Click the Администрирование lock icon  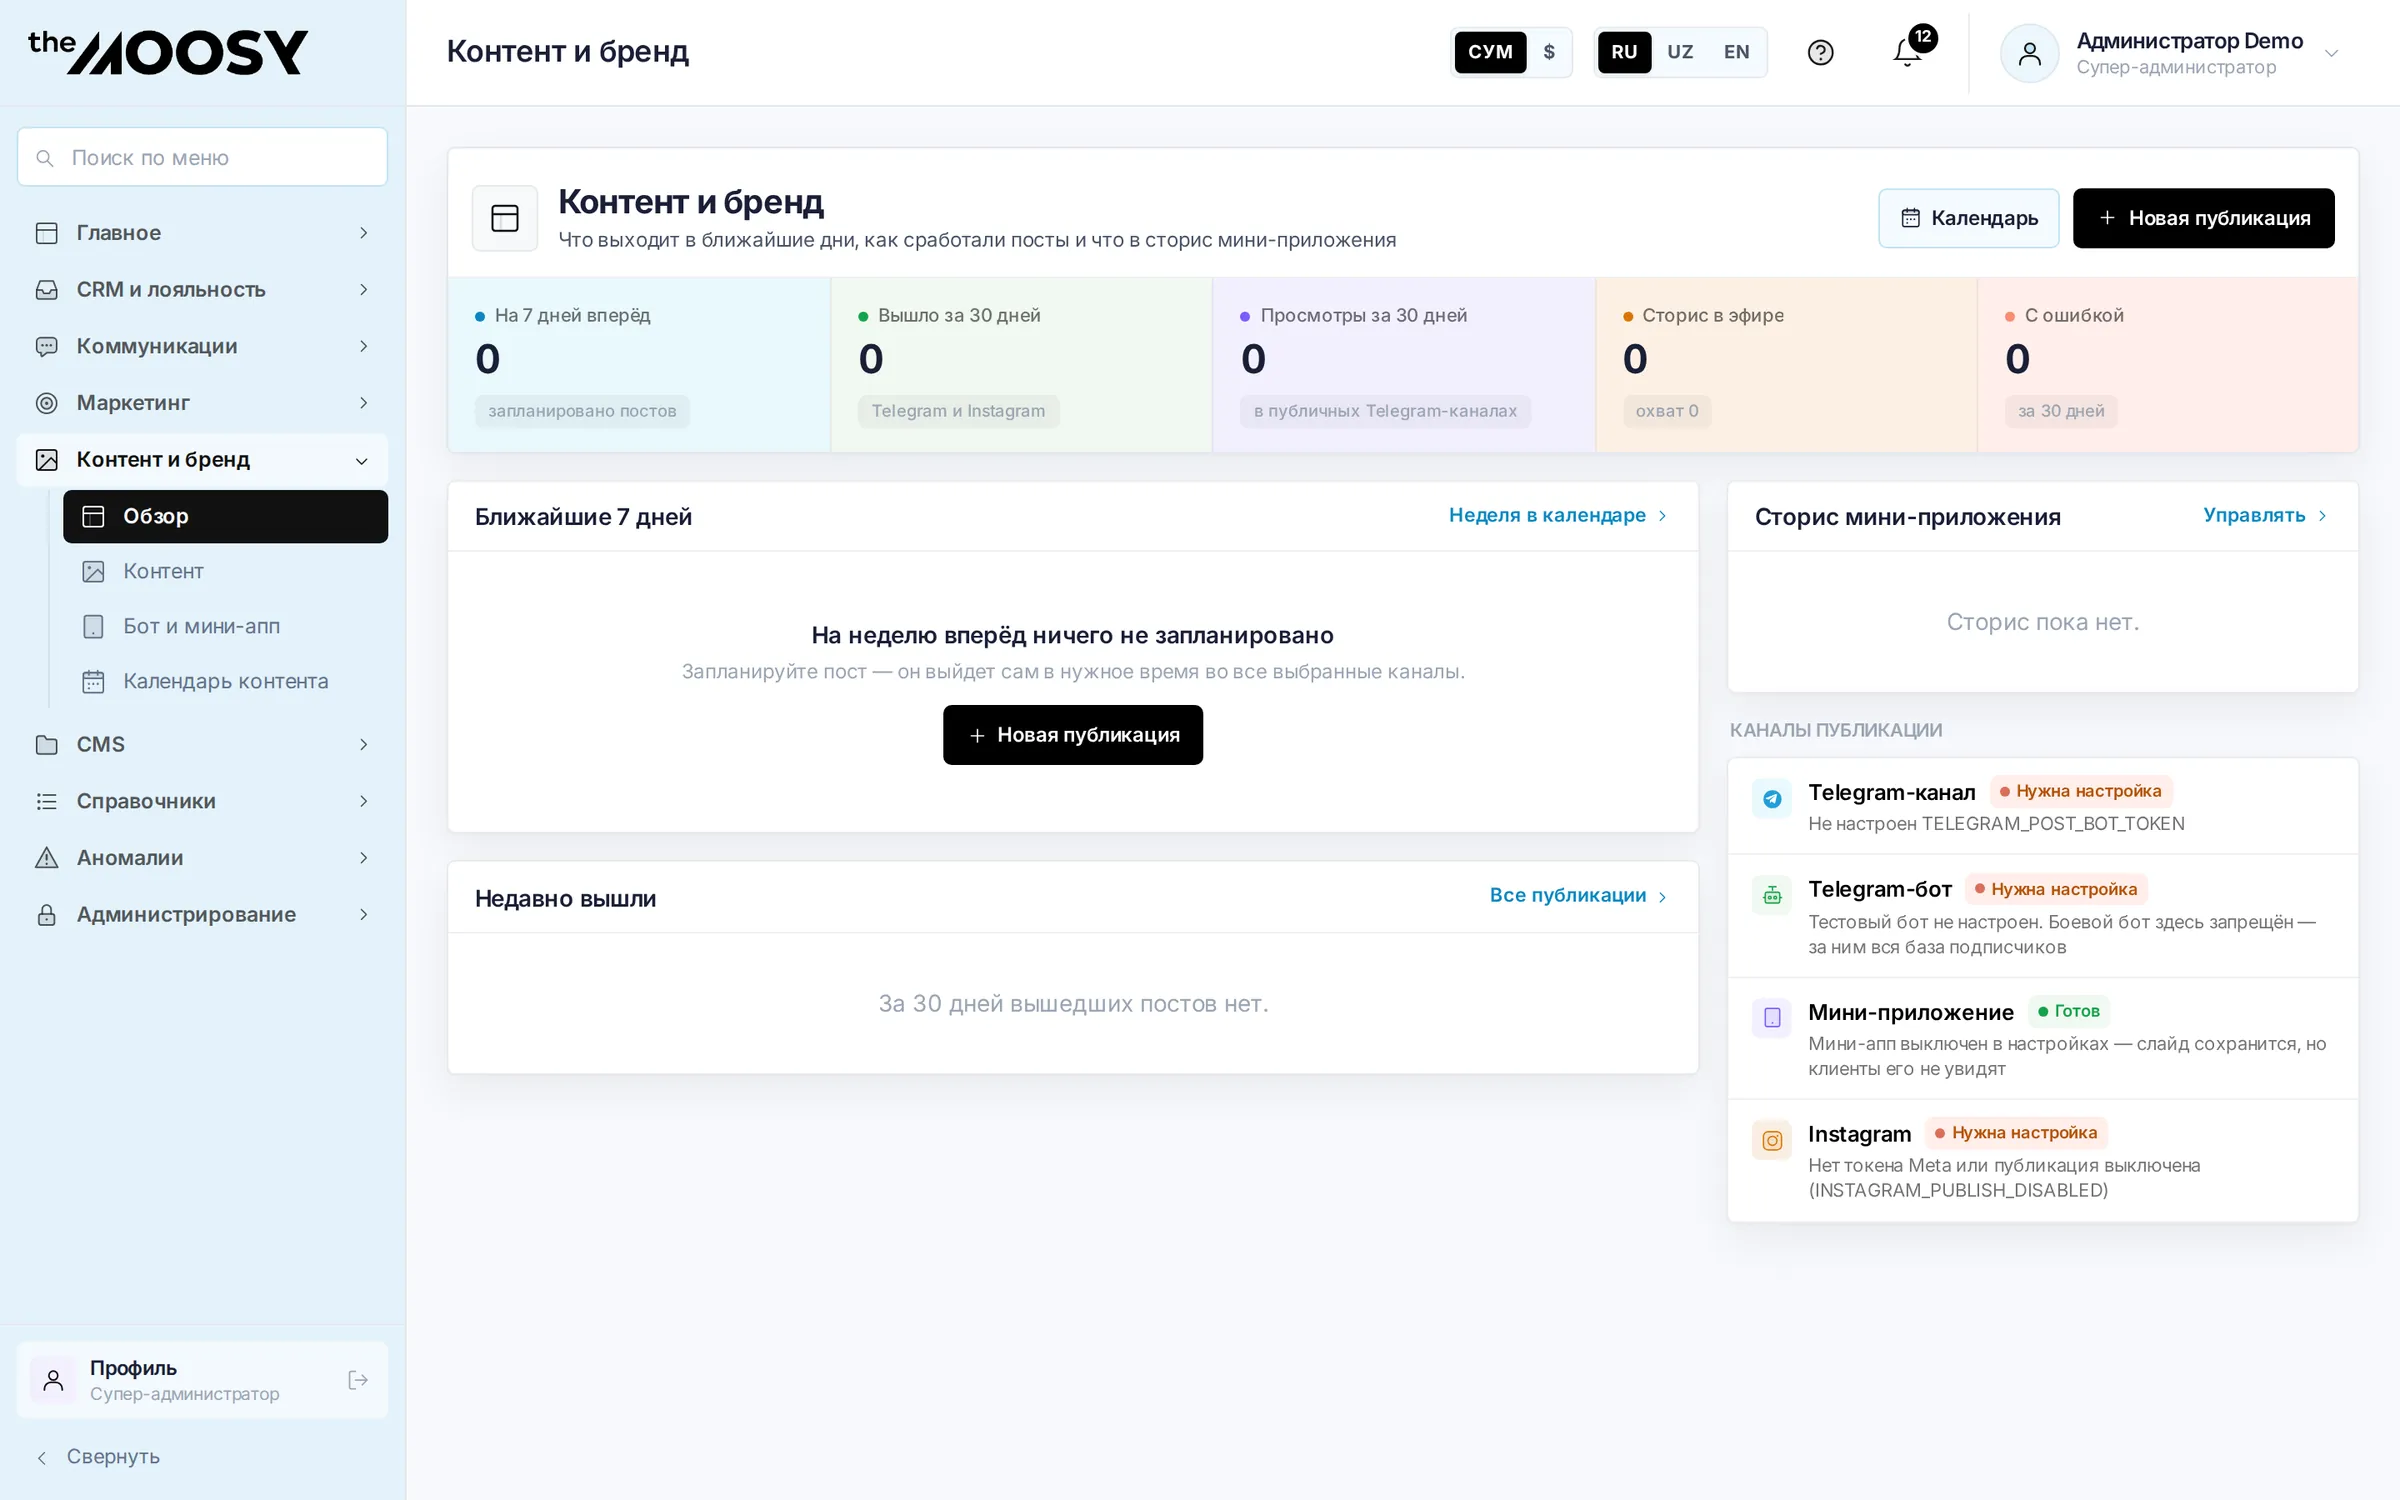point(47,915)
